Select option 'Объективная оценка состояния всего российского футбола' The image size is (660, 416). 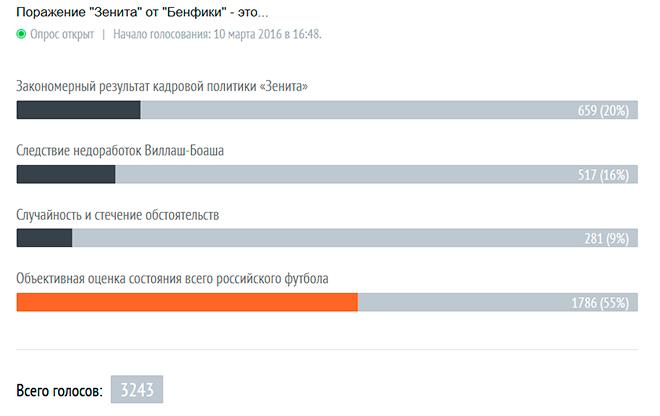point(172,279)
